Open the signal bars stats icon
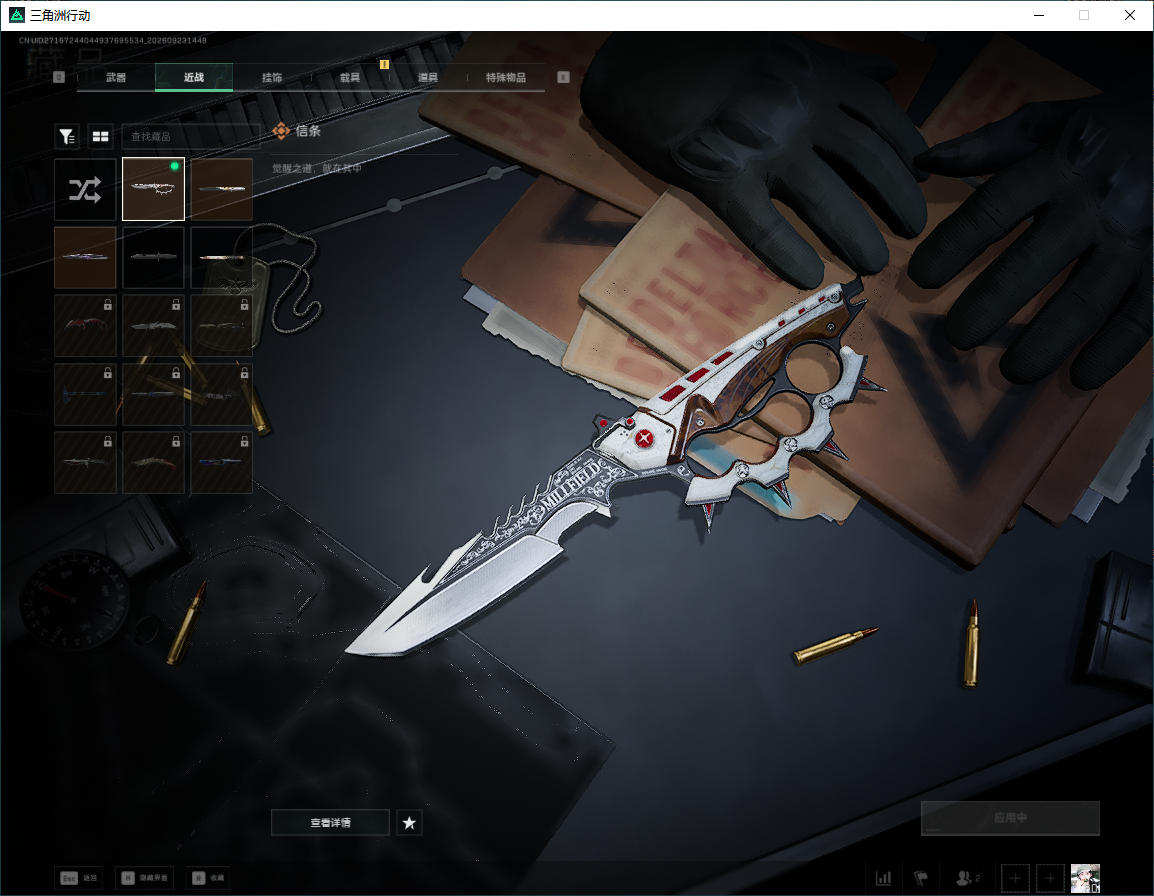The height and width of the screenshot is (896, 1154). (x=883, y=878)
